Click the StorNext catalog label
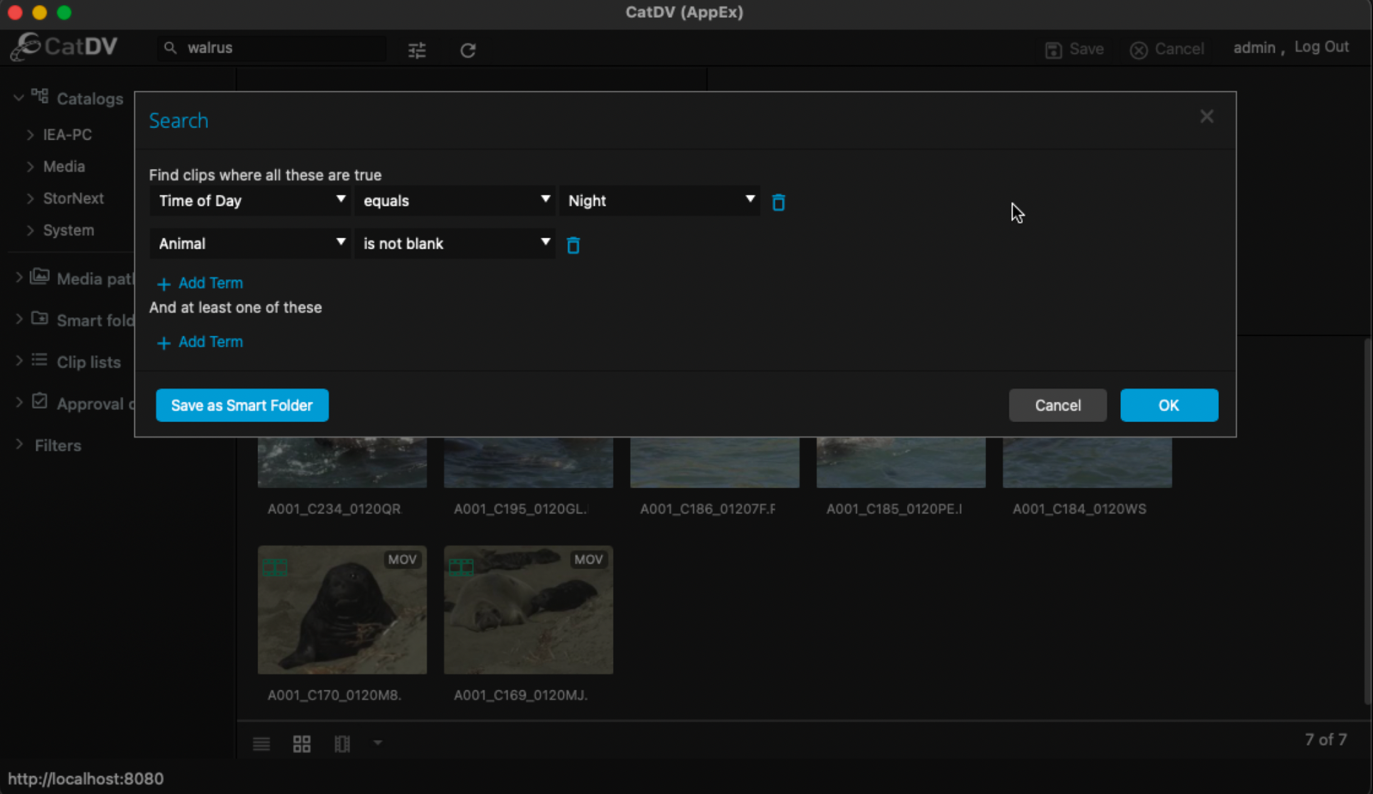Viewport: 1373px width, 794px height. 73,198
